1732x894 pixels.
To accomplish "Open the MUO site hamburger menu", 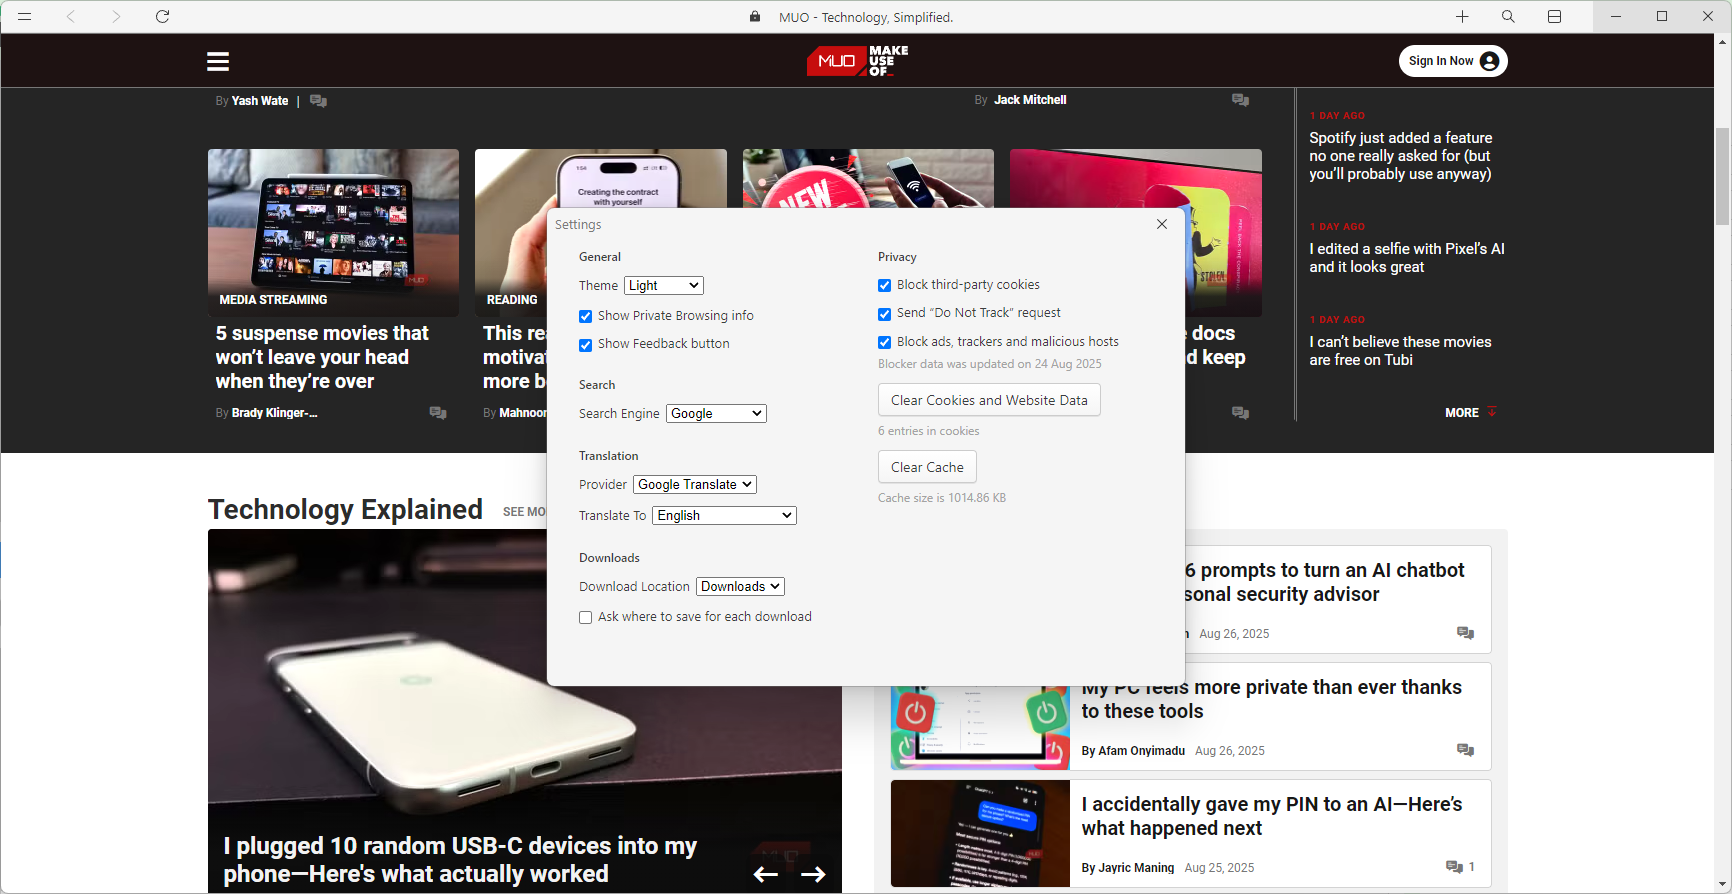I will (x=218, y=62).
